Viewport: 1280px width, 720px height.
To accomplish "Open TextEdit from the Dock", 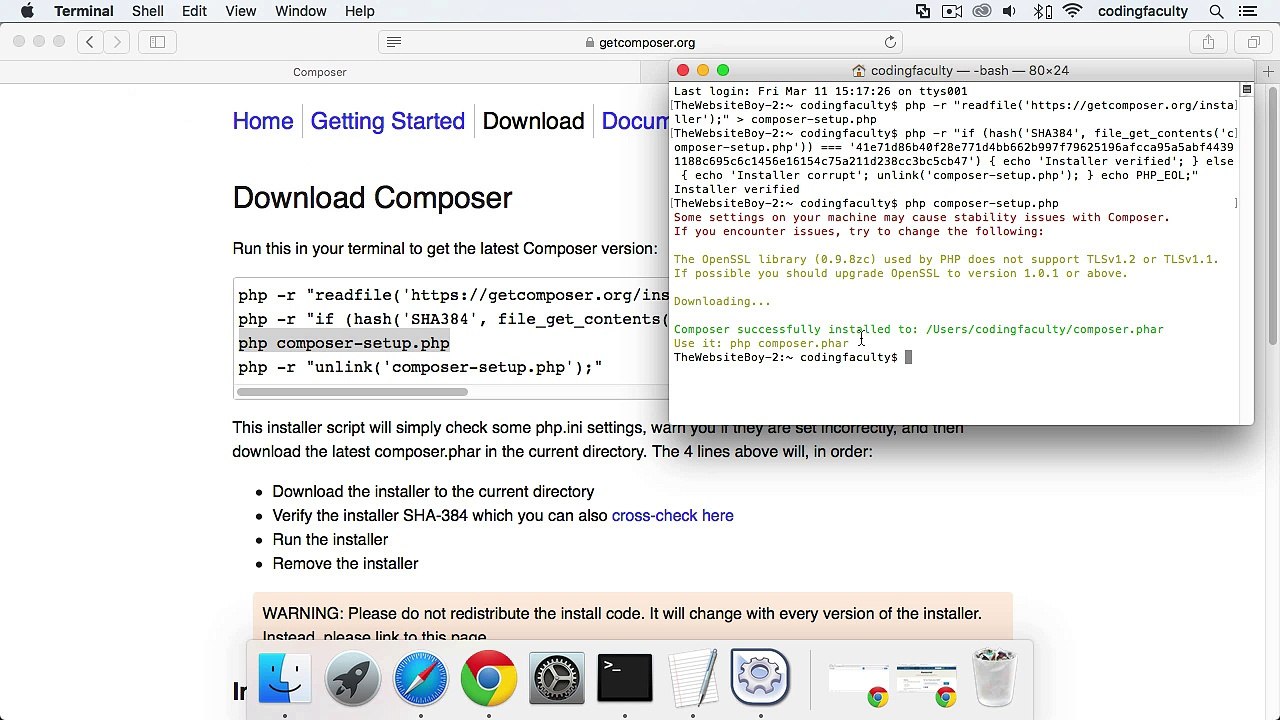I will (693, 679).
